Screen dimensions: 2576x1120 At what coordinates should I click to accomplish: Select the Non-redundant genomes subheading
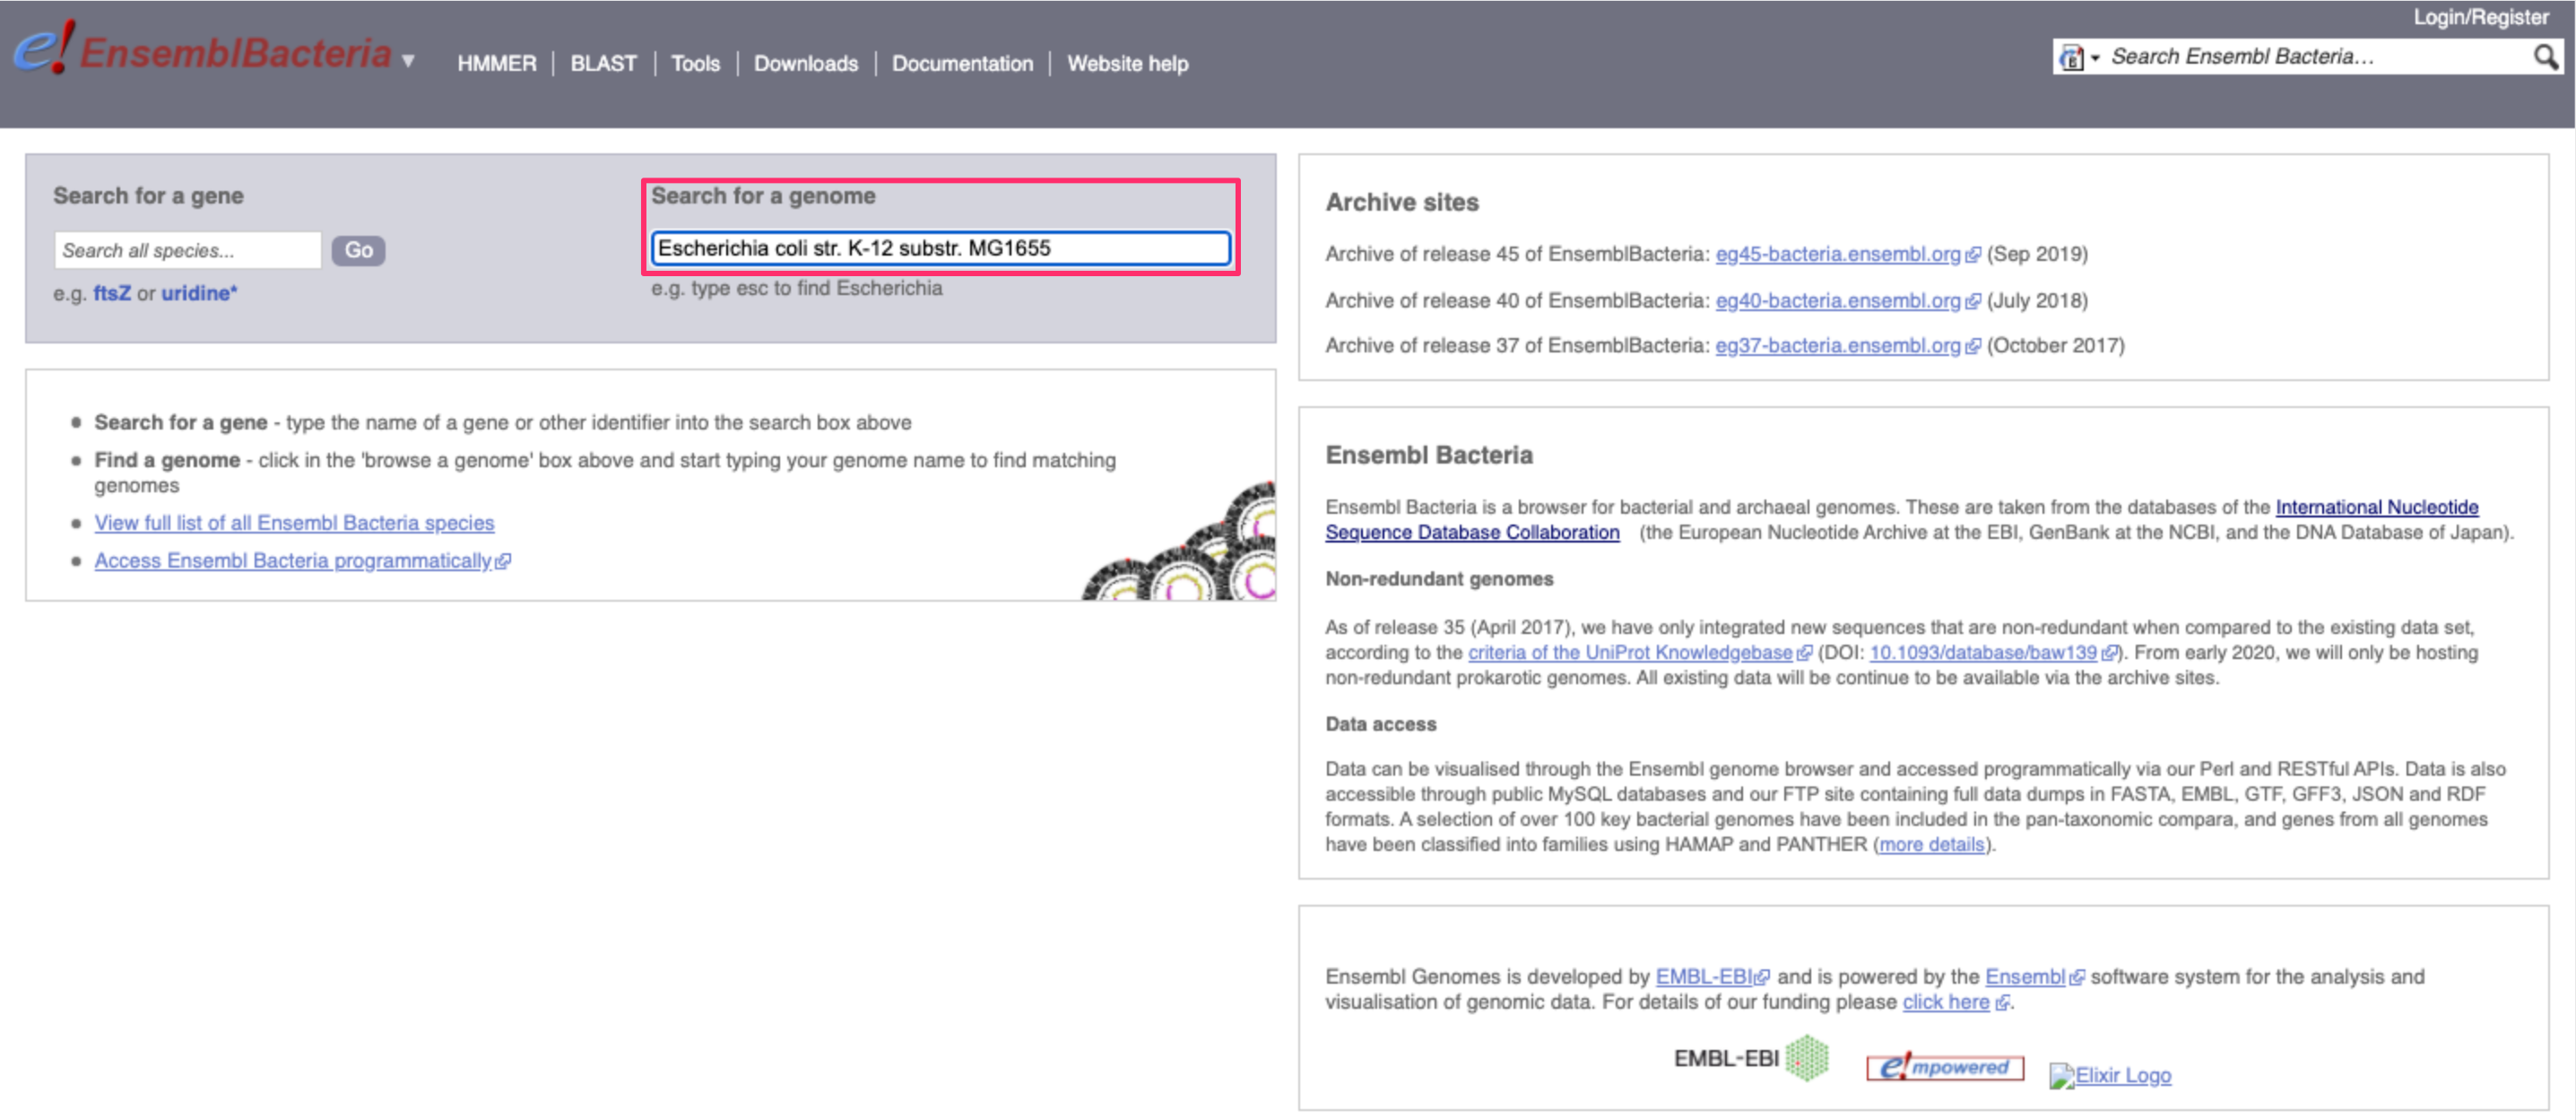click(x=1438, y=579)
